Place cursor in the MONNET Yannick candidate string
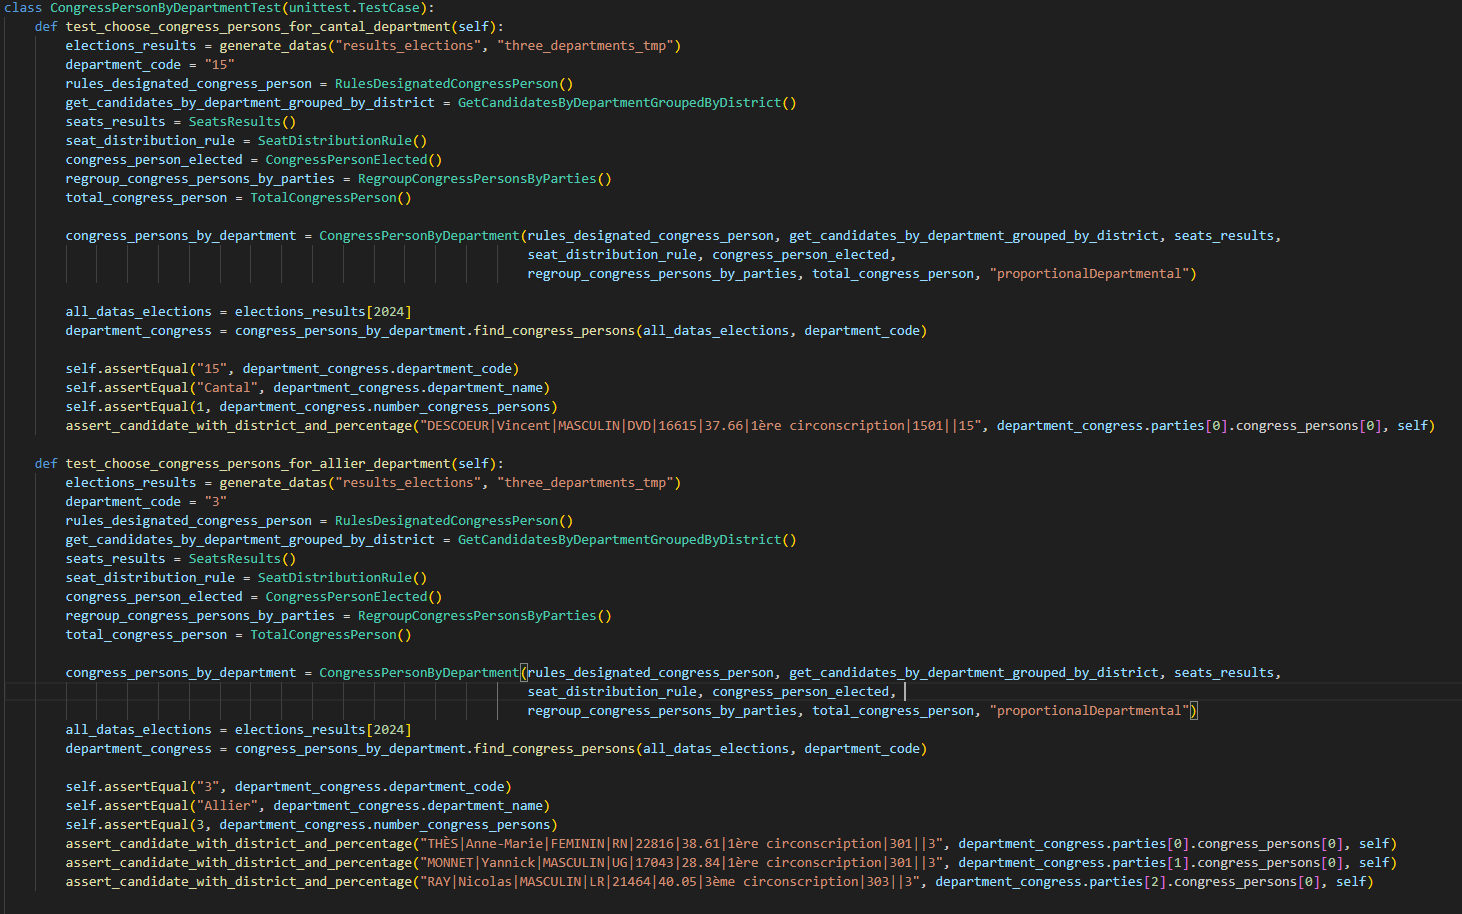The image size is (1462, 914). (680, 863)
